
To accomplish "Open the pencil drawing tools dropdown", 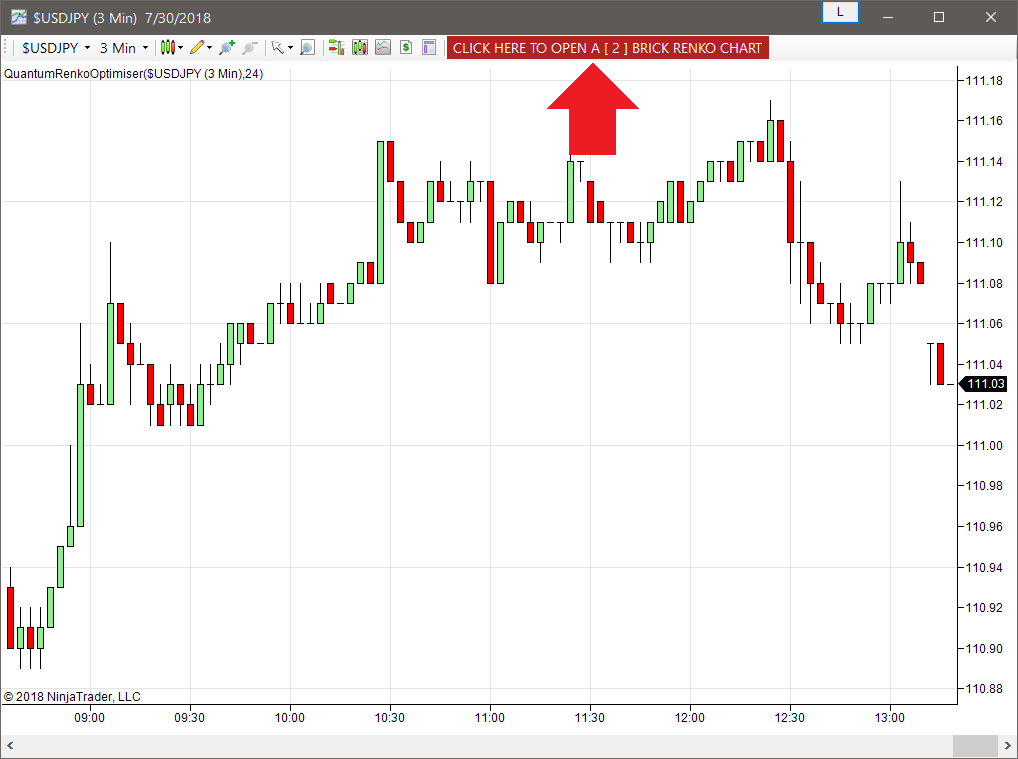I will (201, 47).
